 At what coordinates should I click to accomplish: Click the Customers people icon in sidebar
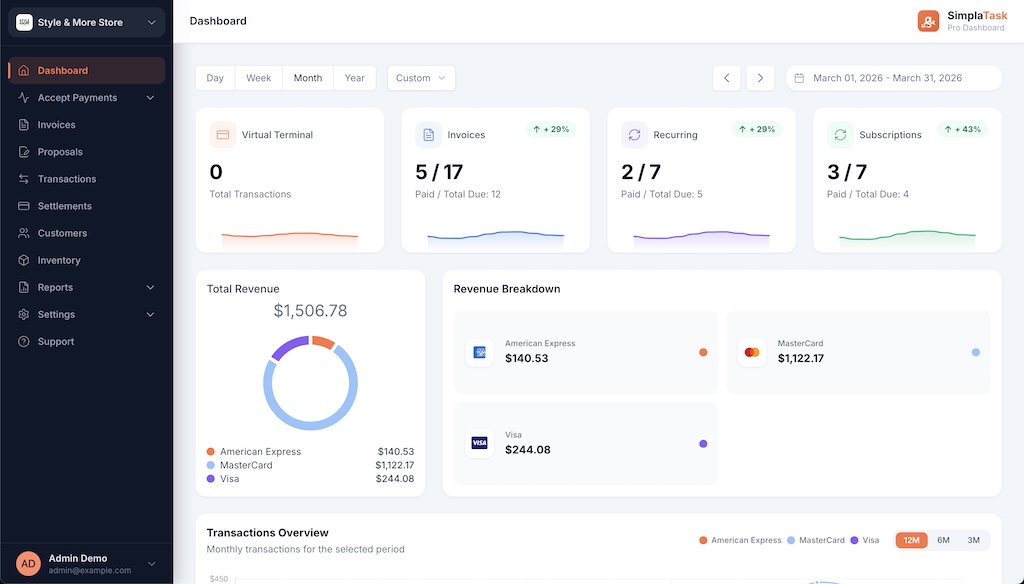(24, 233)
